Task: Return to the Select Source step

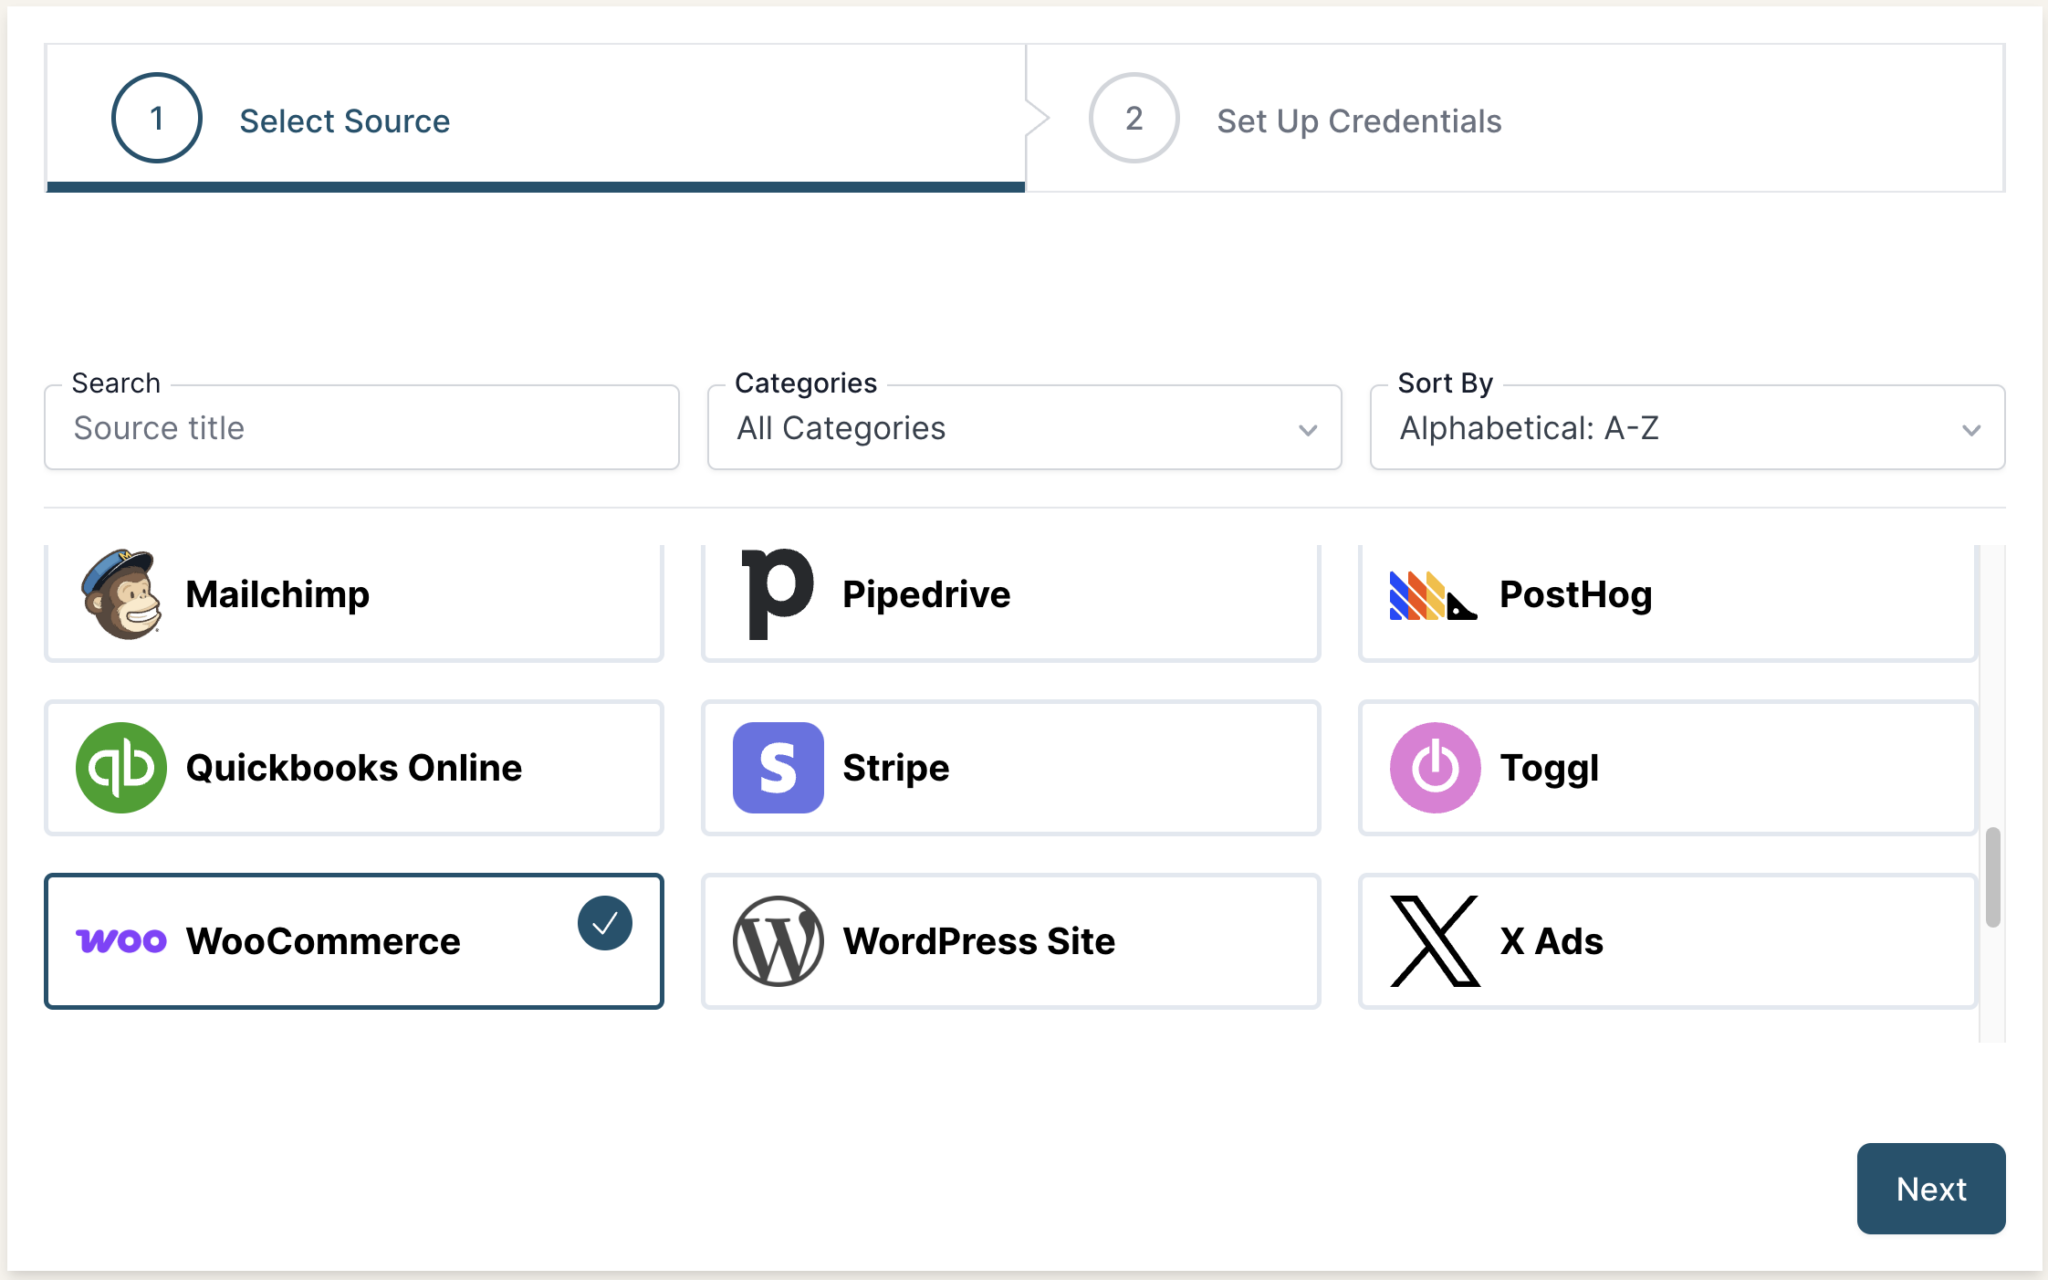Action: click(344, 120)
